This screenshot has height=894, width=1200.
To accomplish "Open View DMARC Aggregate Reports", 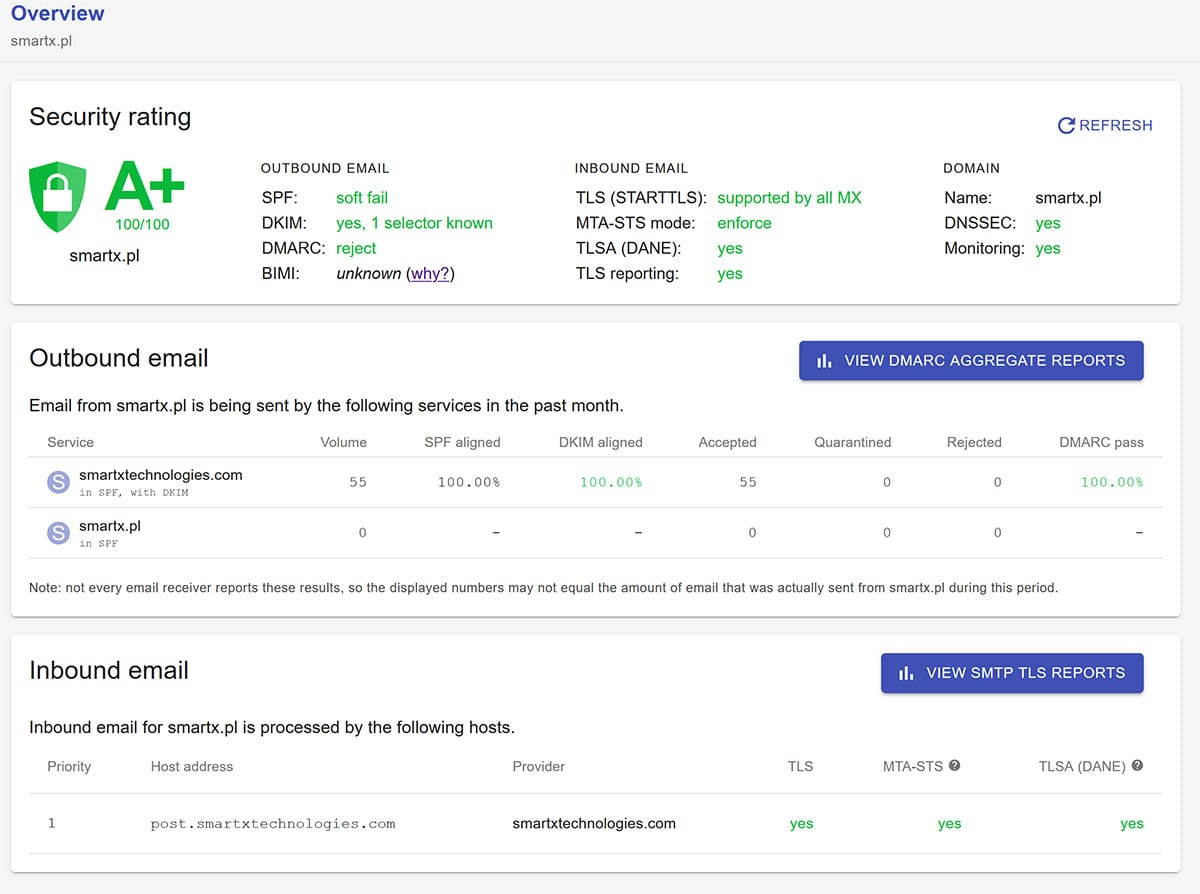I will tap(970, 361).
